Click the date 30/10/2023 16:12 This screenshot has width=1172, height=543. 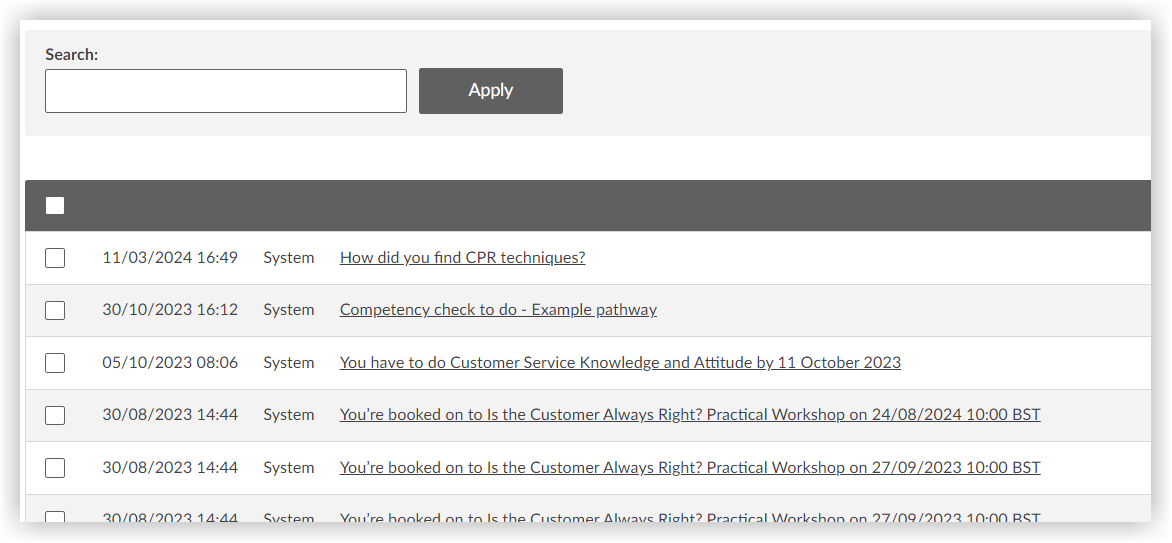170,310
